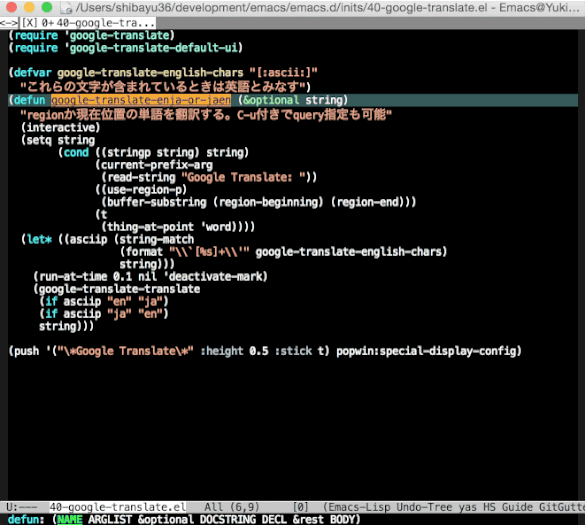
Task: Click the yellow minimize window button
Action: pyautogui.click(x=29, y=7)
